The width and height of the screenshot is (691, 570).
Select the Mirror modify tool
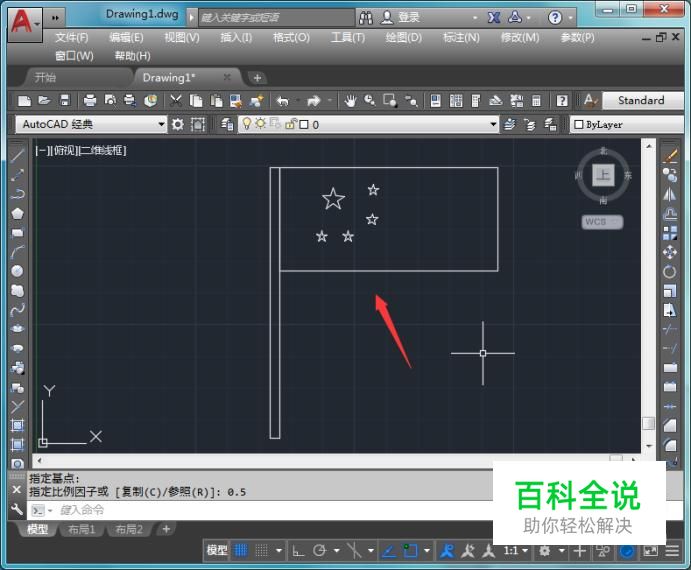click(670, 194)
